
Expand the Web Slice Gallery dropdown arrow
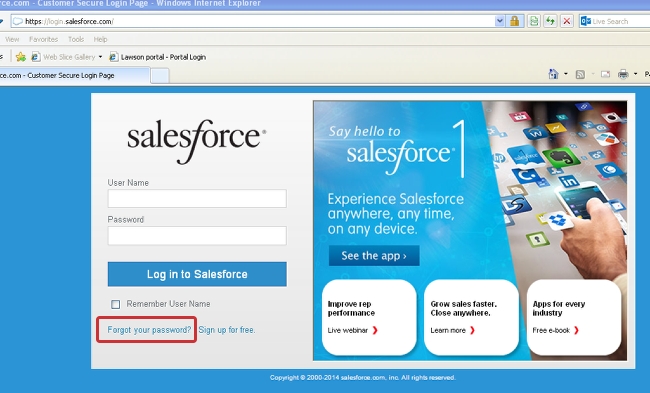[x=100, y=57]
